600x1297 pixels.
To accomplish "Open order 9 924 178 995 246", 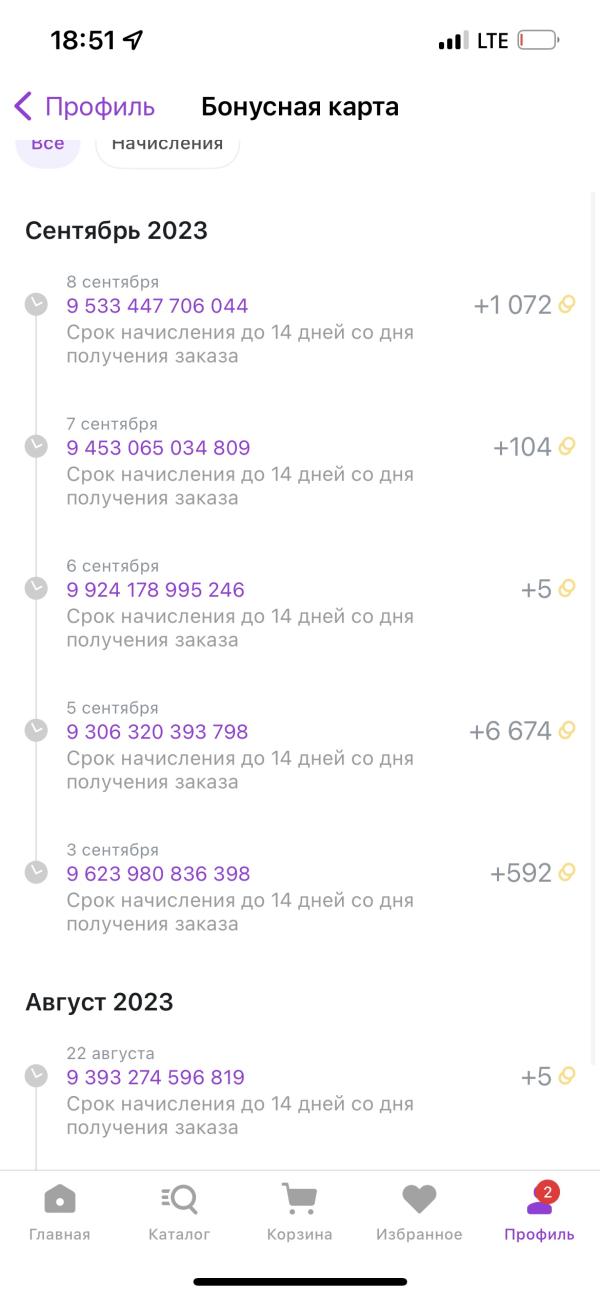I will (x=155, y=590).
